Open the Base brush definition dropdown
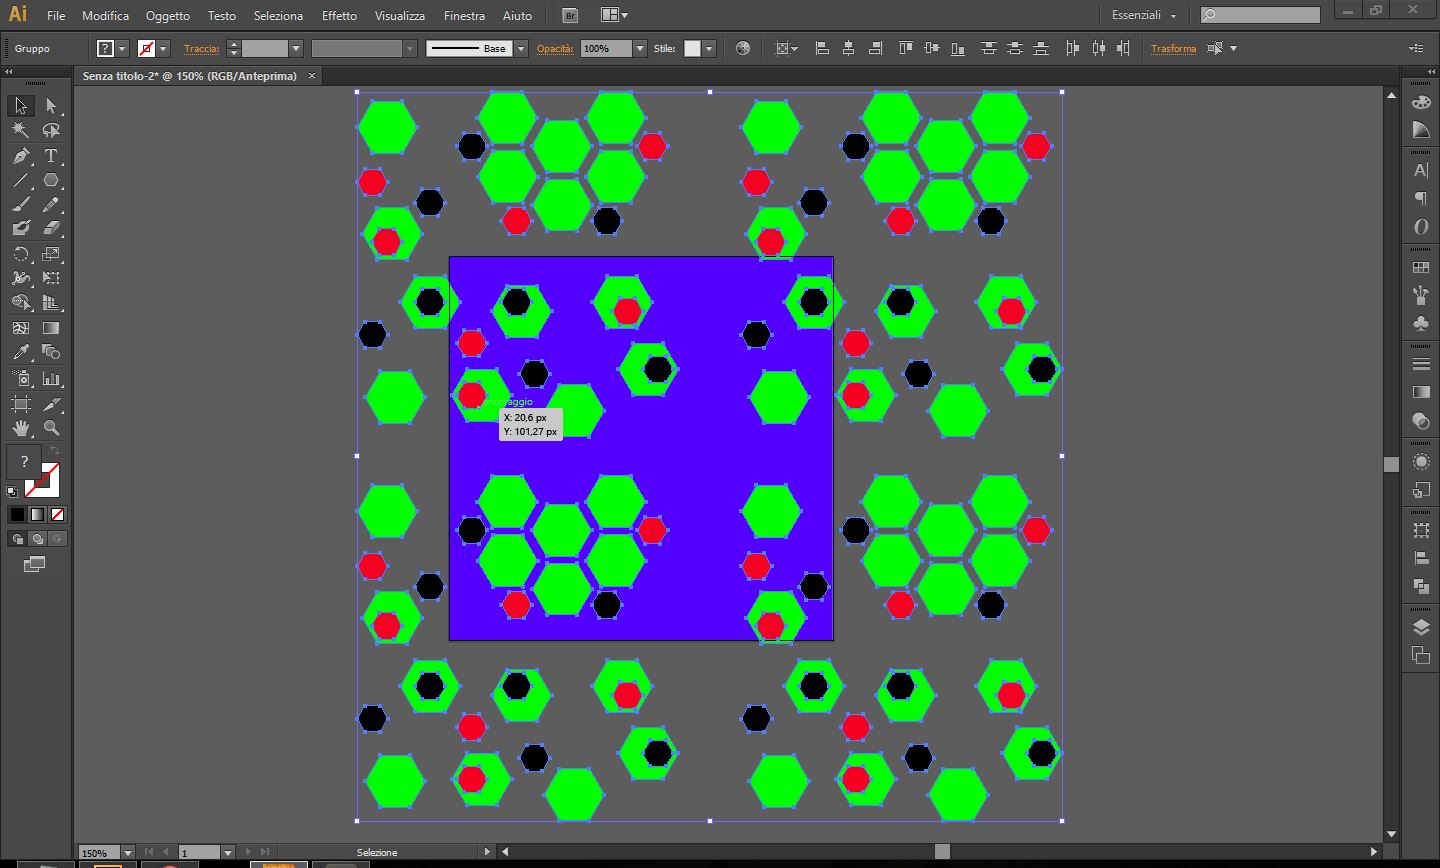Screen dimensions: 1440x868 coord(521,48)
